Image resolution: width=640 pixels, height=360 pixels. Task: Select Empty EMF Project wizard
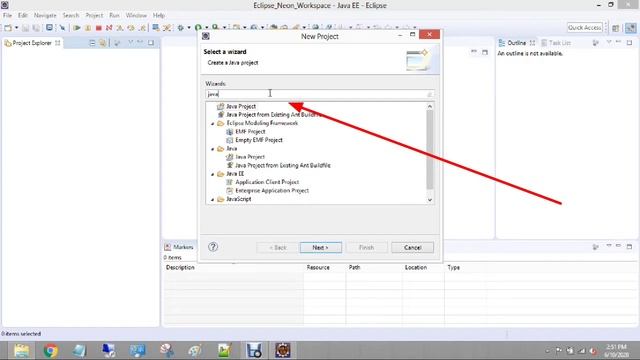259,140
